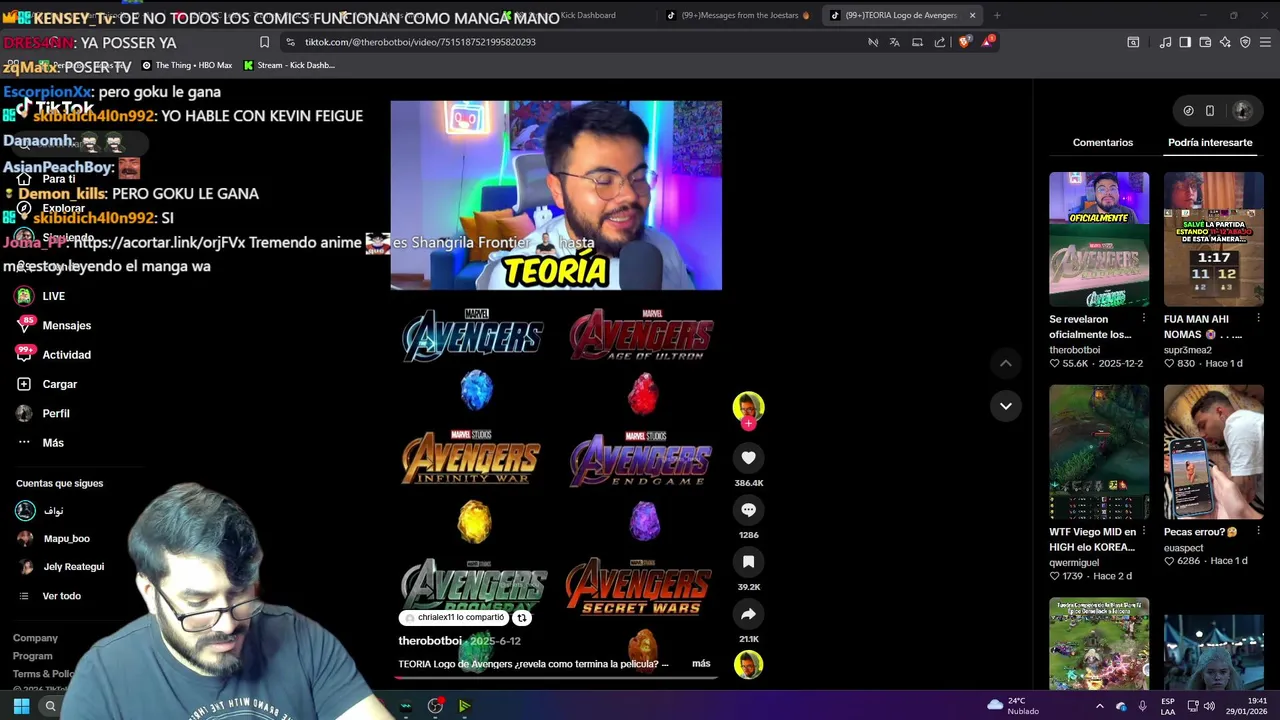Screen dimensions: 1280x720
Task: Open the Brave Rewards triangle icon
Action: pyautogui.click(x=988, y=42)
